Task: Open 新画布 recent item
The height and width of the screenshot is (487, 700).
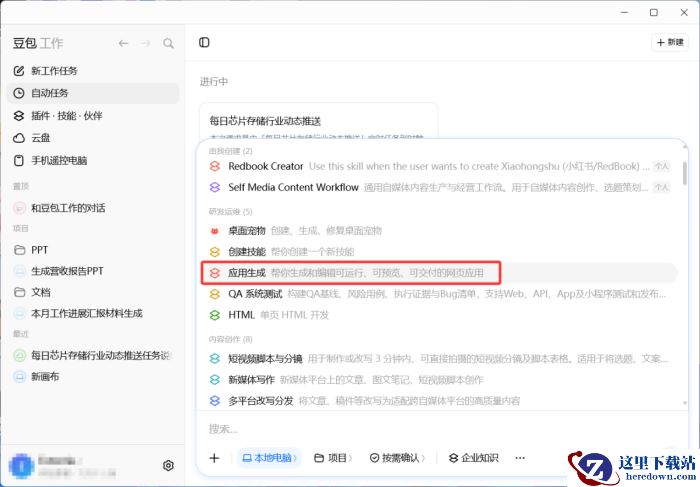Action: coord(93,377)
